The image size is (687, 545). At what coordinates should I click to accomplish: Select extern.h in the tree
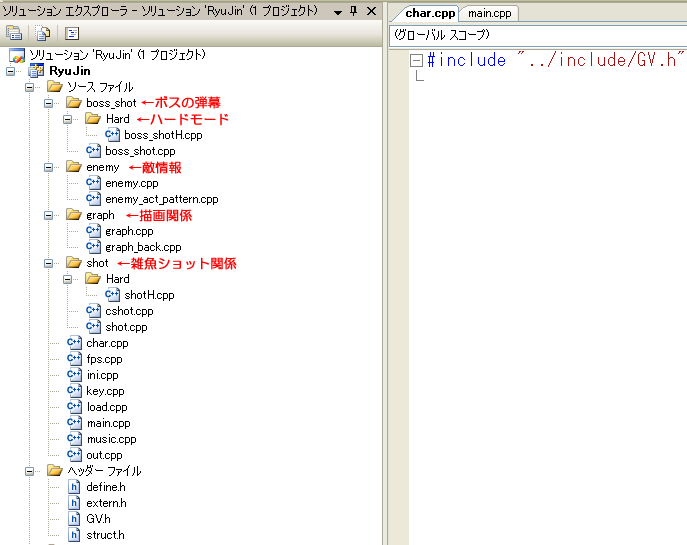106,503
